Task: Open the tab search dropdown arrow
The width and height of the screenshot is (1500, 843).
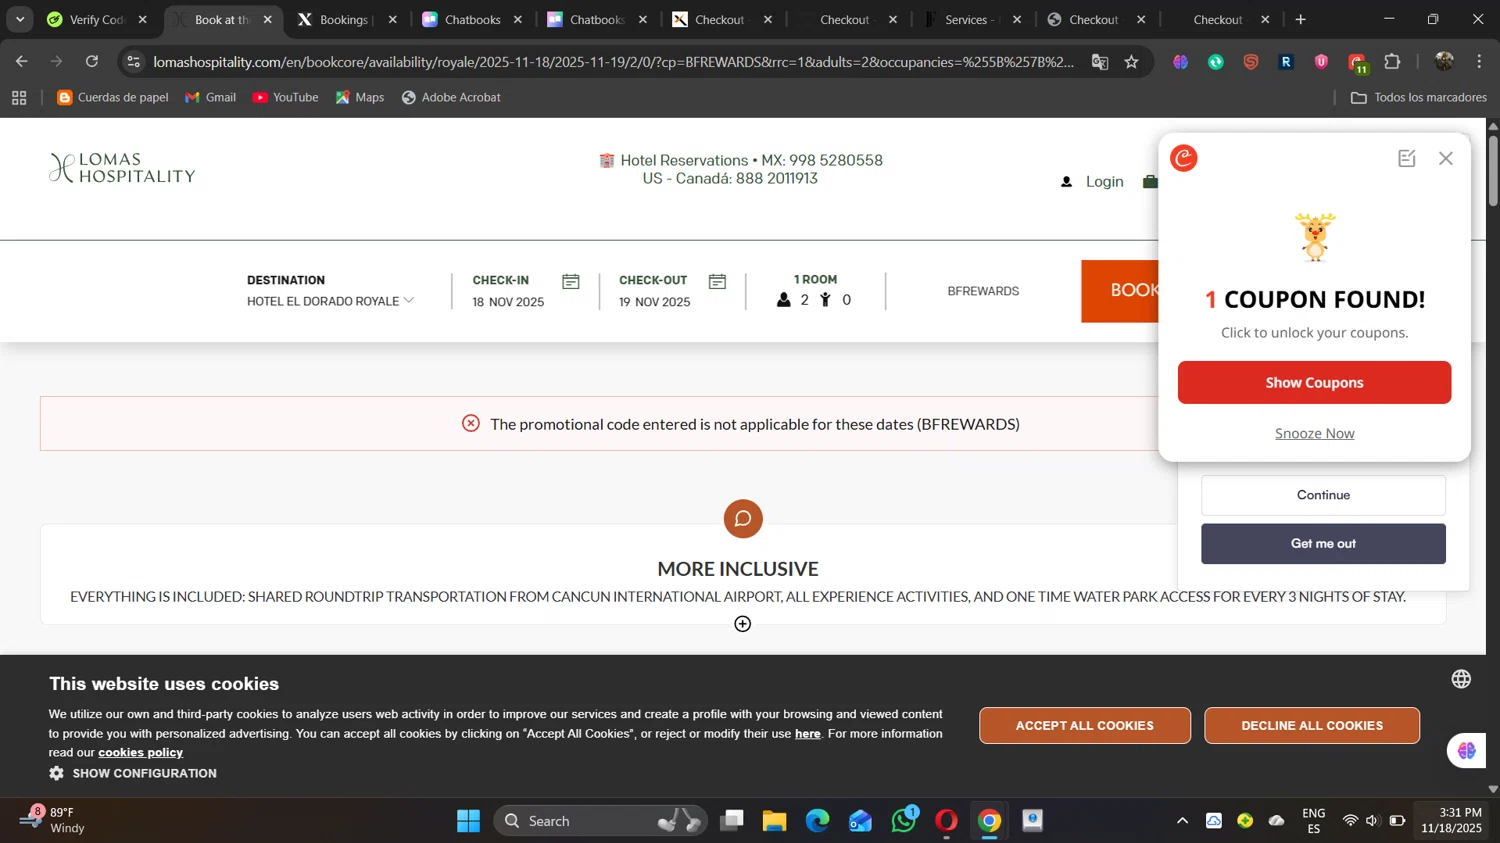Action: (20, 19)
